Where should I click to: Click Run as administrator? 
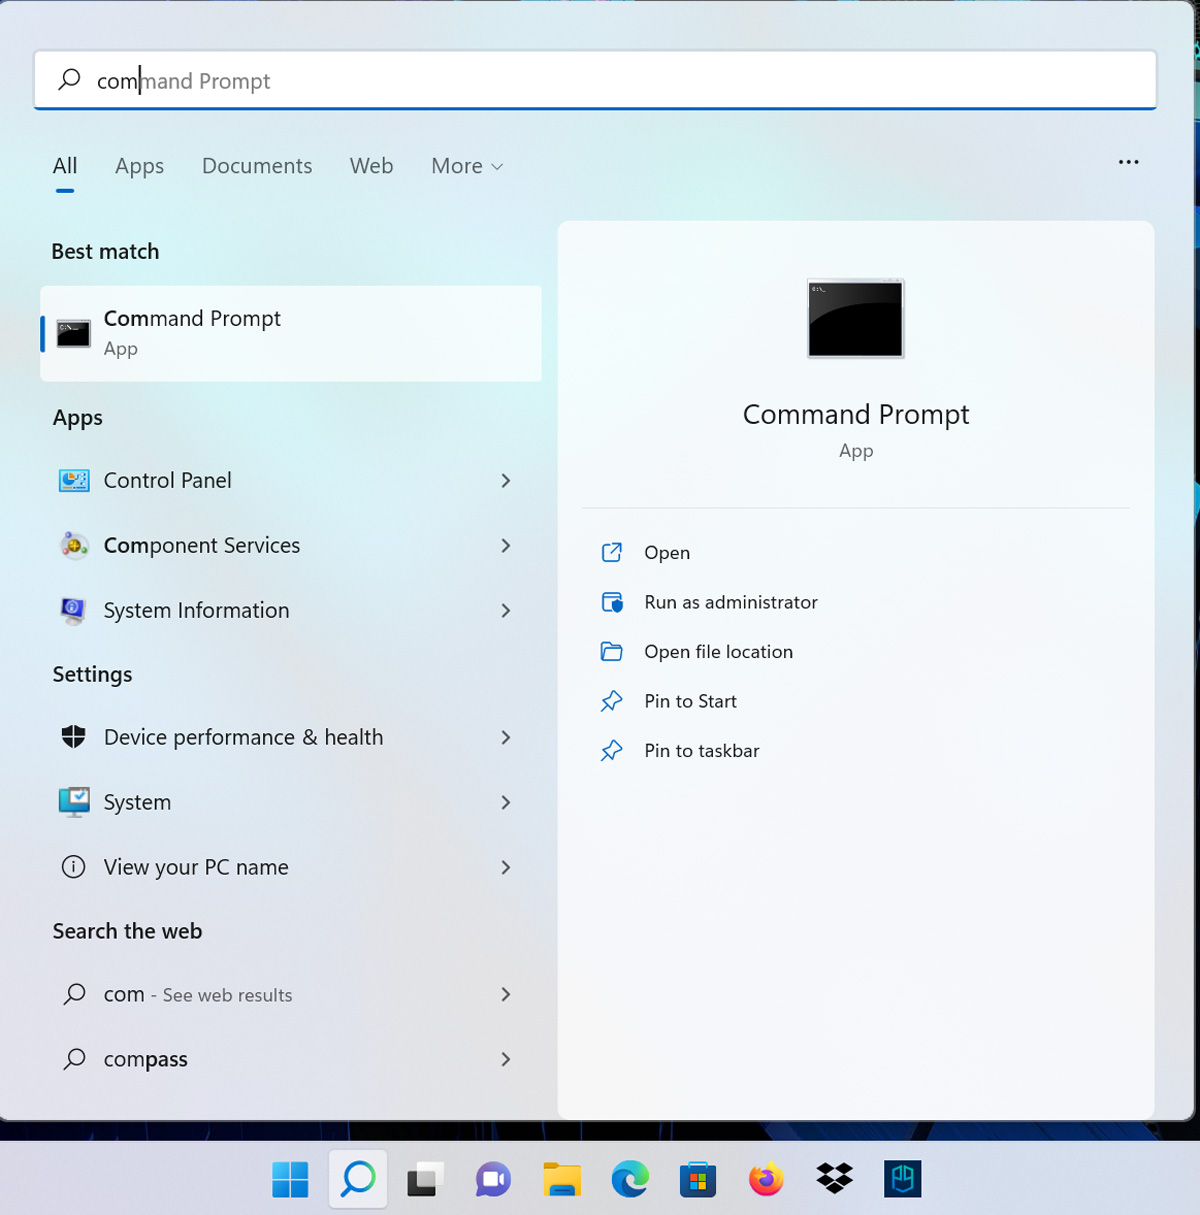(731, 602)
